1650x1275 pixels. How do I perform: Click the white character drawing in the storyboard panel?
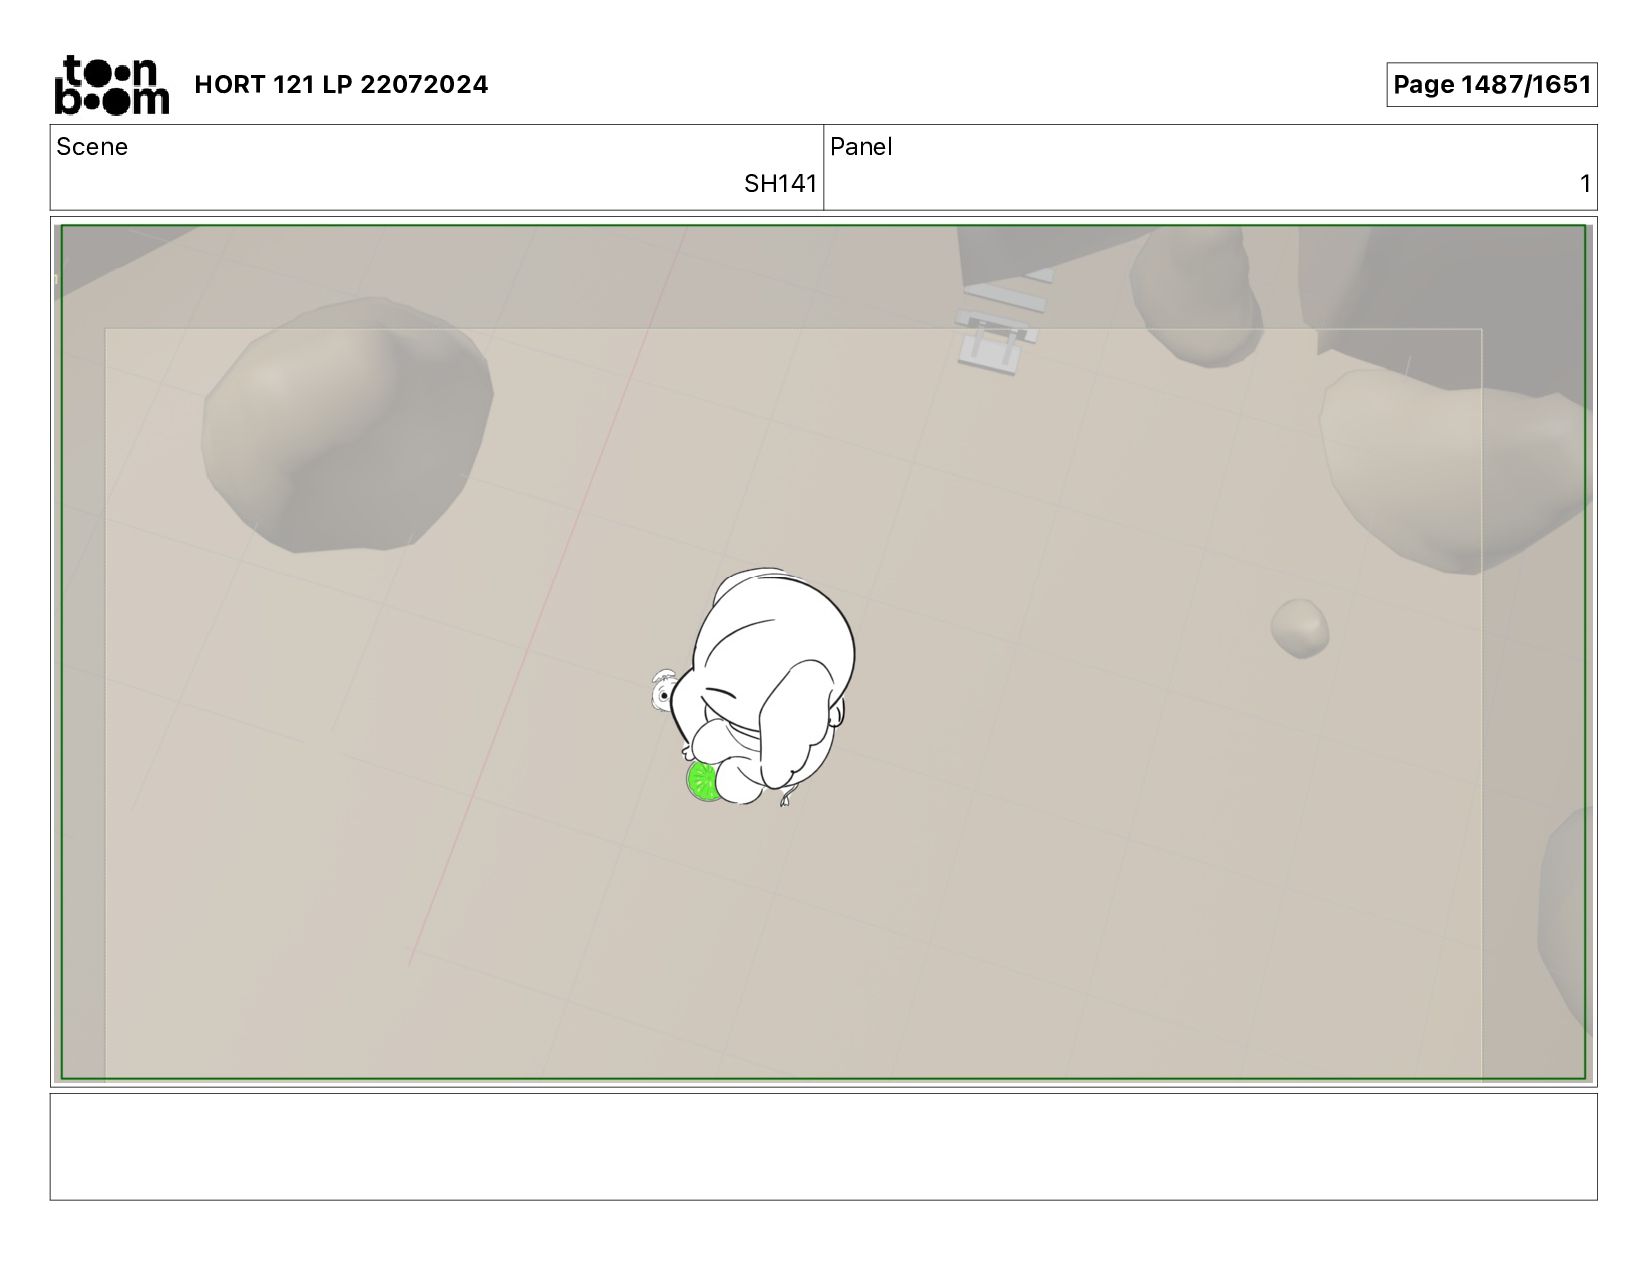(x=762, y=687)
